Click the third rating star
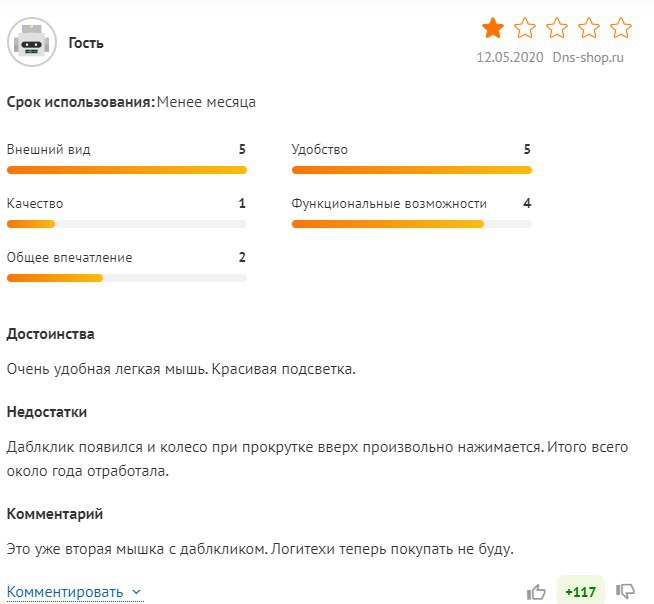Screen dimensions: 654x604 point(557,27)
